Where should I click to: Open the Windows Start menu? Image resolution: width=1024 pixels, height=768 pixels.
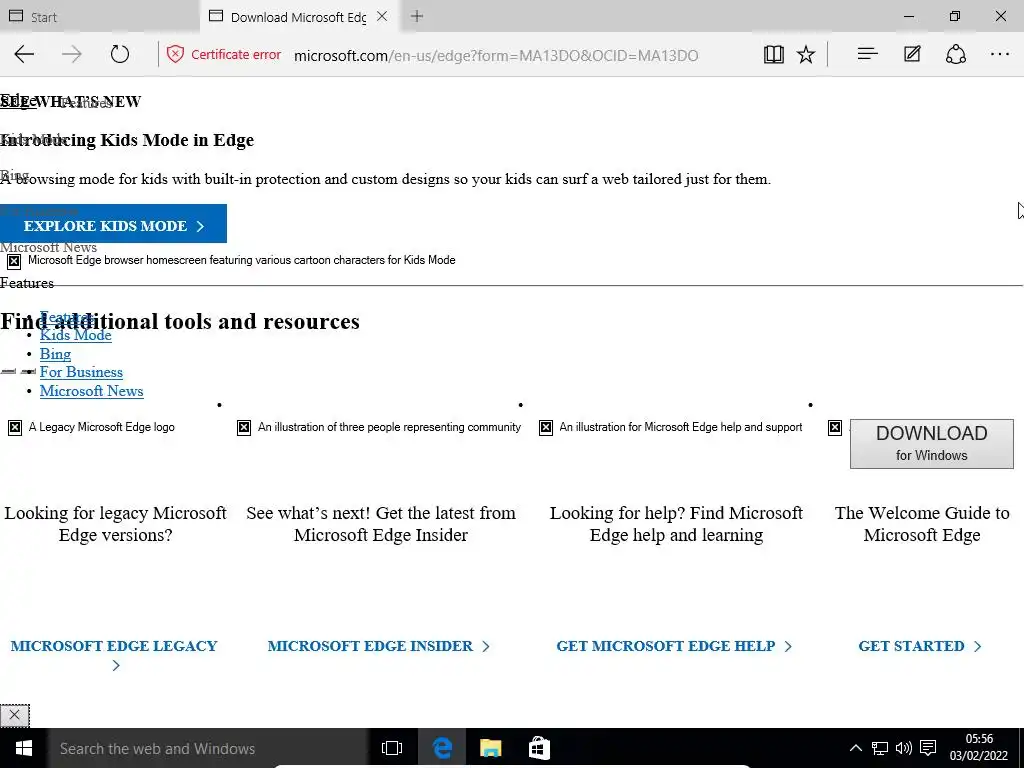click(x=24, y=748)
